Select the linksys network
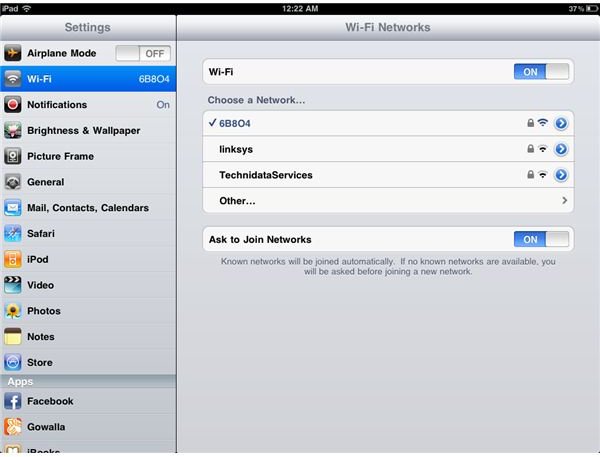Screen dimensions: 600x457 pos(388,149)
